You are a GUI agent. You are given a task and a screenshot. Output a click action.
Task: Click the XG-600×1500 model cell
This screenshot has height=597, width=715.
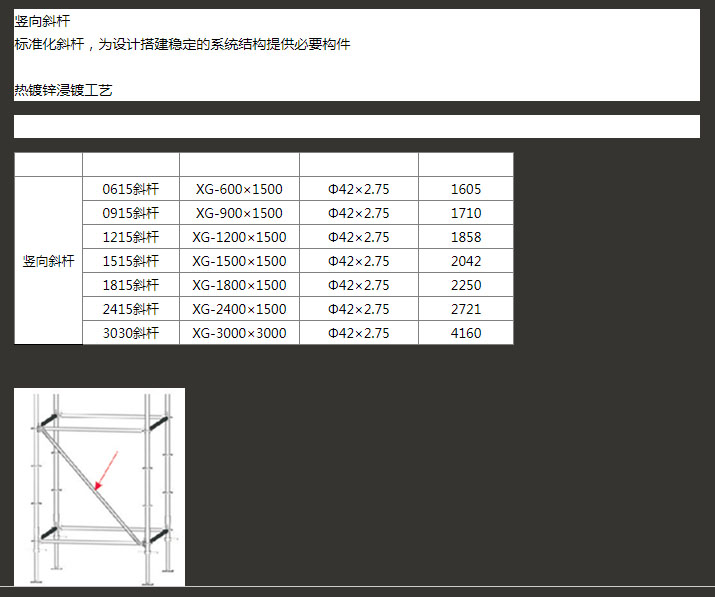[239, 189]
